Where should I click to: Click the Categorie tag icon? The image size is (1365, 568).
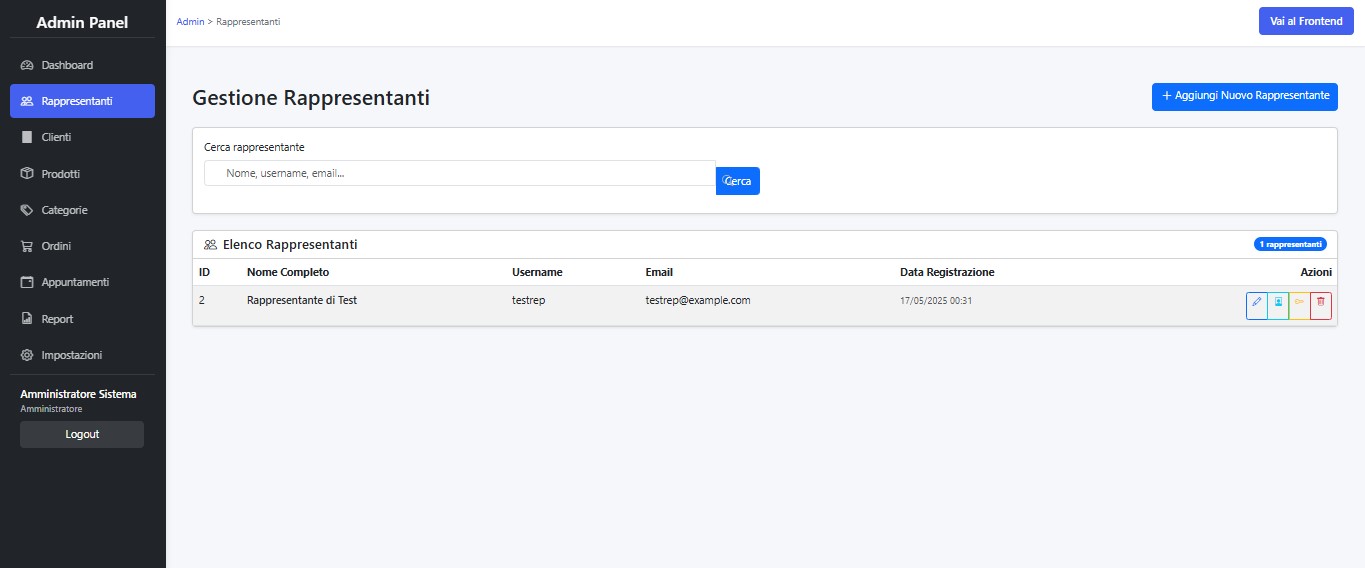[x=27, y=210]
